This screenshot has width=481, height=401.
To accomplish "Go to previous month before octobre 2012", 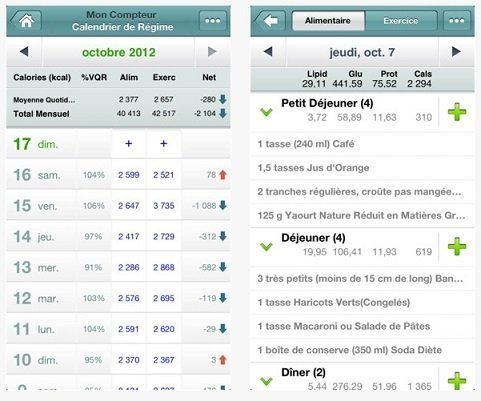I will pyautogui.click(x=24, y=52).
